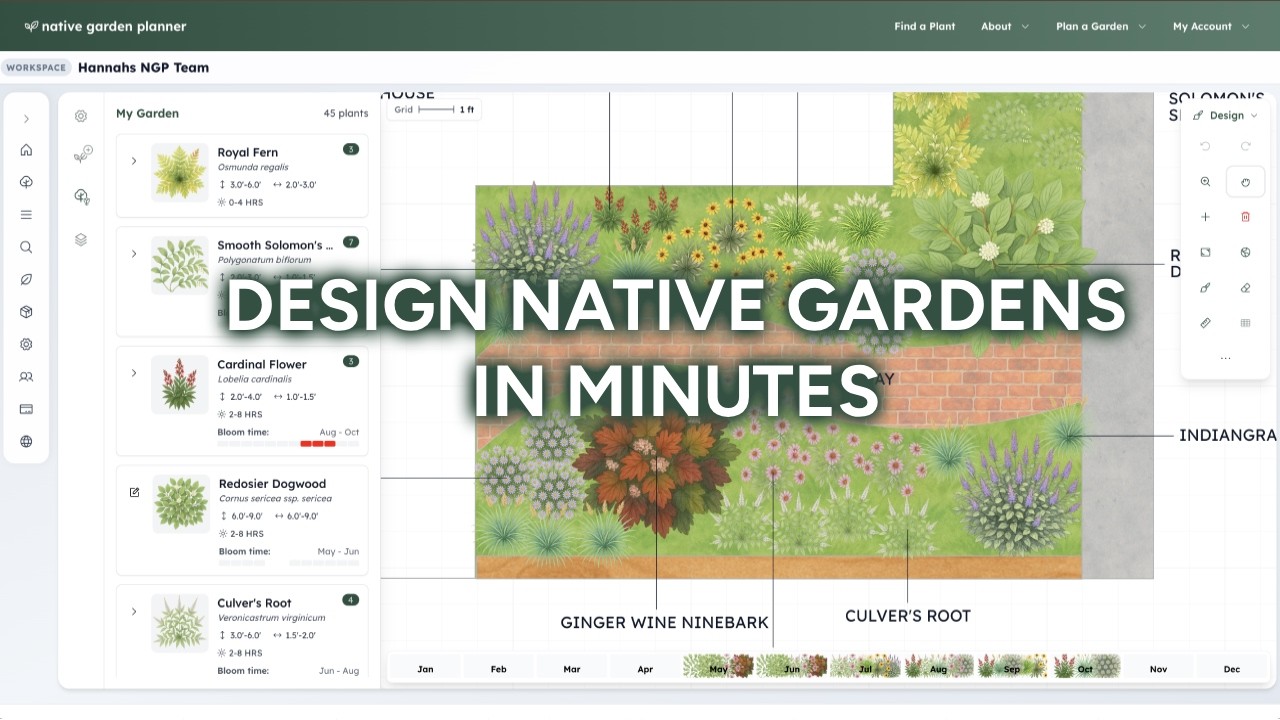Open the Plan a Garden dropdown menu
The width and height of the screenshot is (1280, 720).
[1101, 27]
